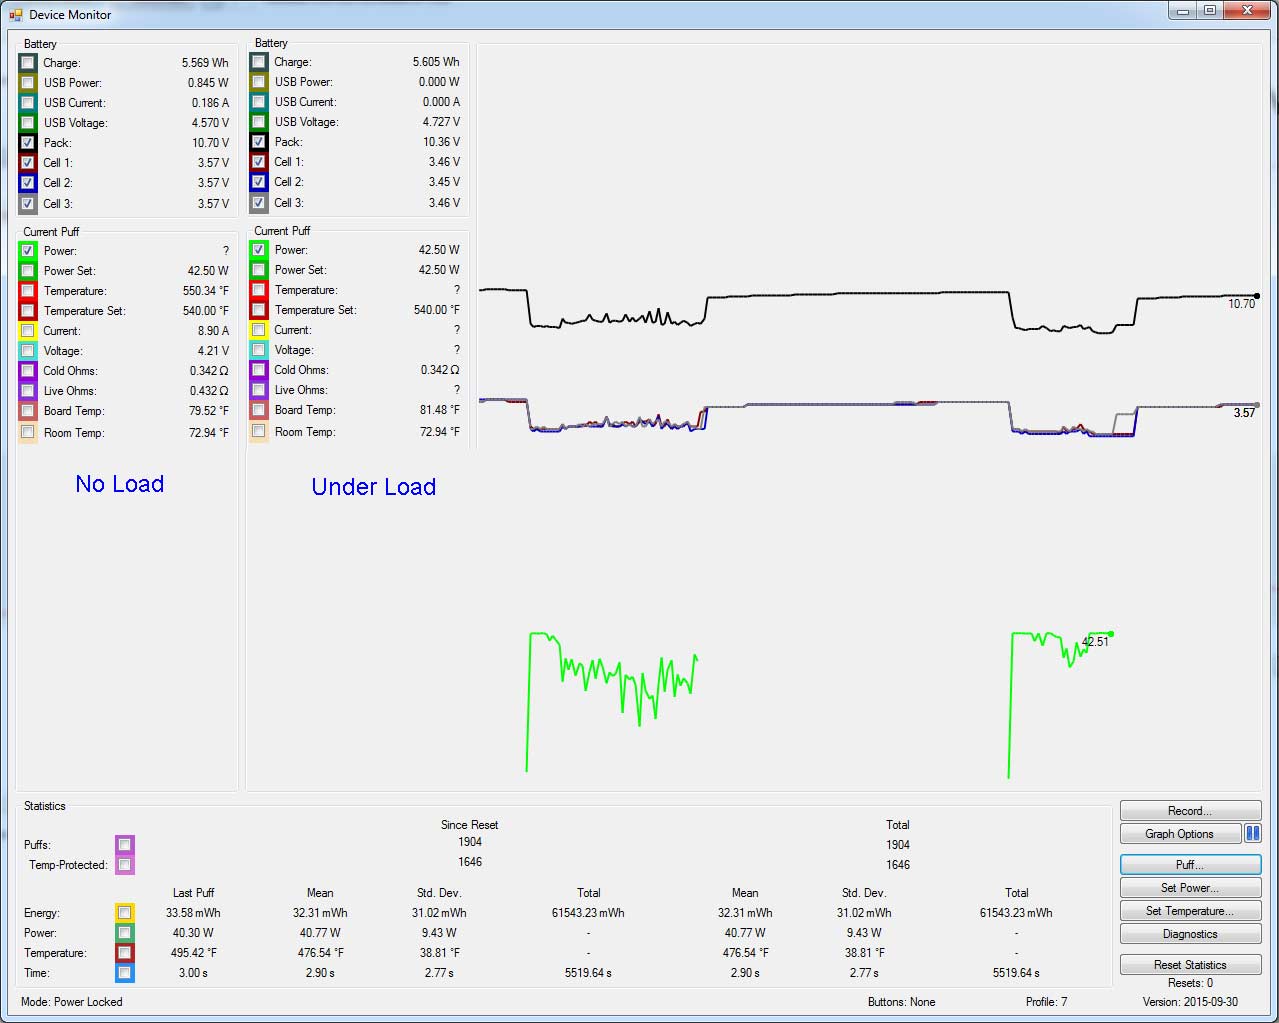Pause the graph using the pause icon

pyautogui.click(x=1252, y=834)
